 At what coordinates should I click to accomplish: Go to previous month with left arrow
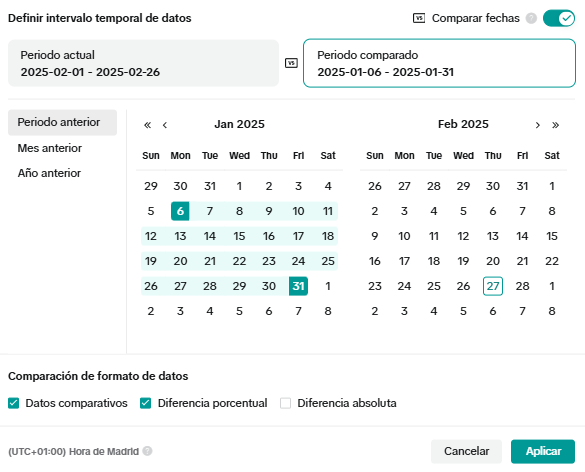click(x=165, y=125)
